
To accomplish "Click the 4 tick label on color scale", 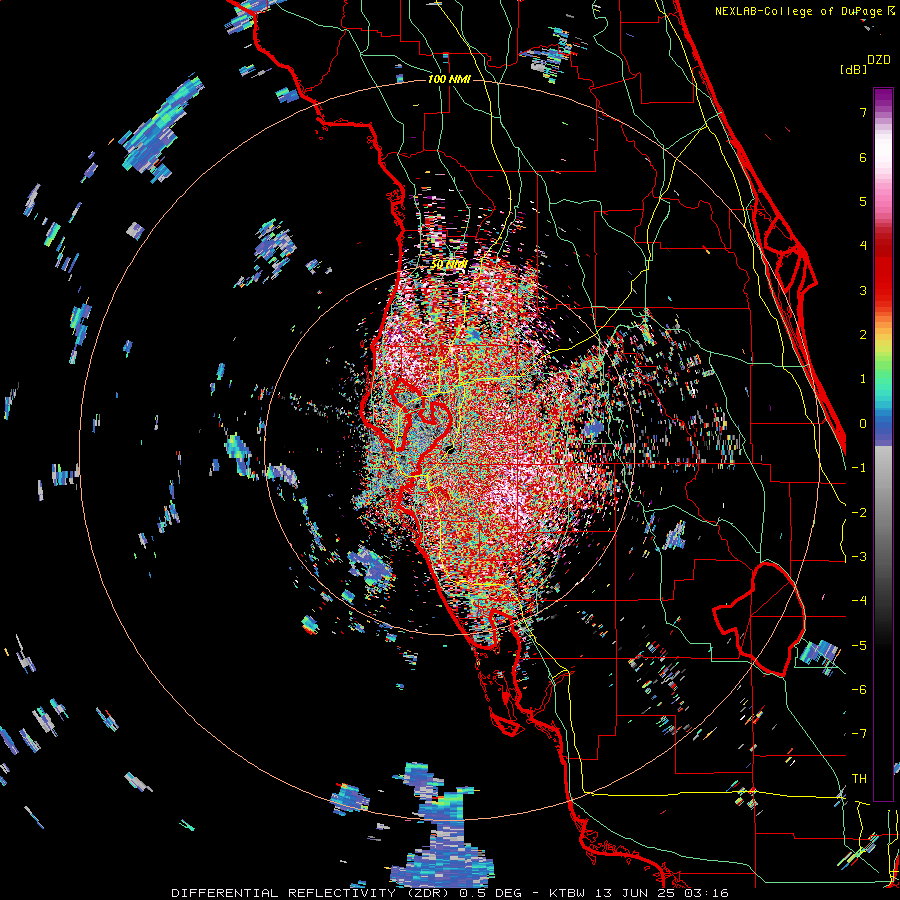I will [x=863, y=246].
